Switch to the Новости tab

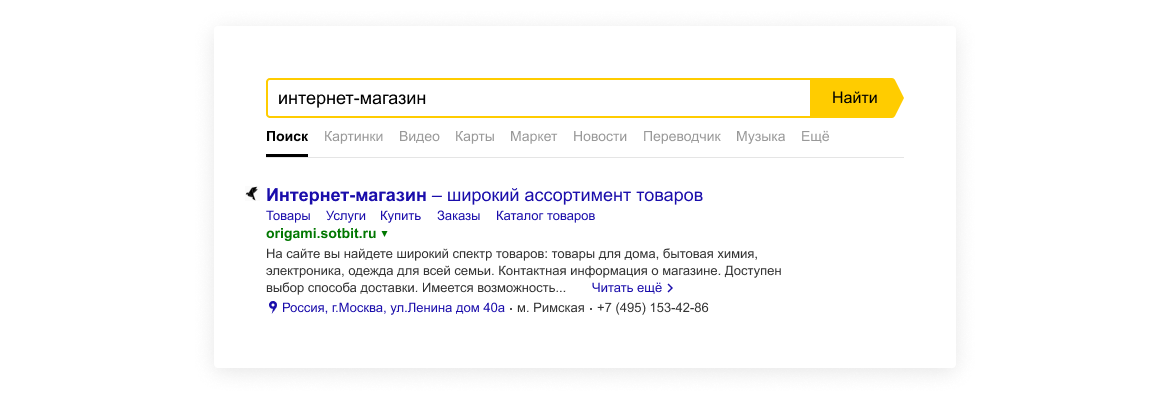tap(600, 137)
